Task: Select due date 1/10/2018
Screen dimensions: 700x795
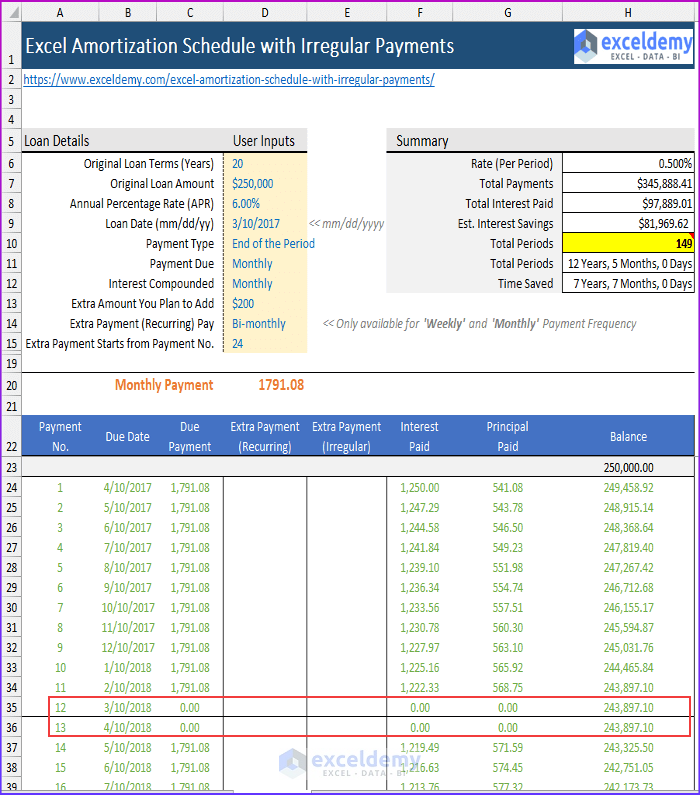Action: 127,668
